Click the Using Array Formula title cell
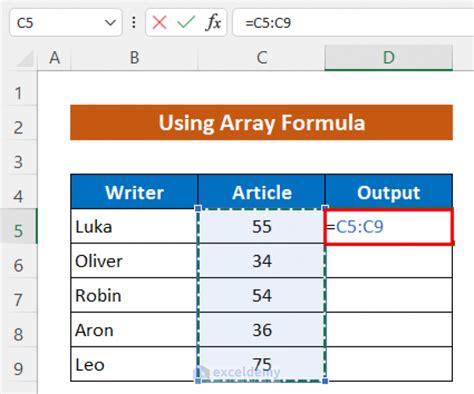Screen dimensions: 474x394 point(261,122)
